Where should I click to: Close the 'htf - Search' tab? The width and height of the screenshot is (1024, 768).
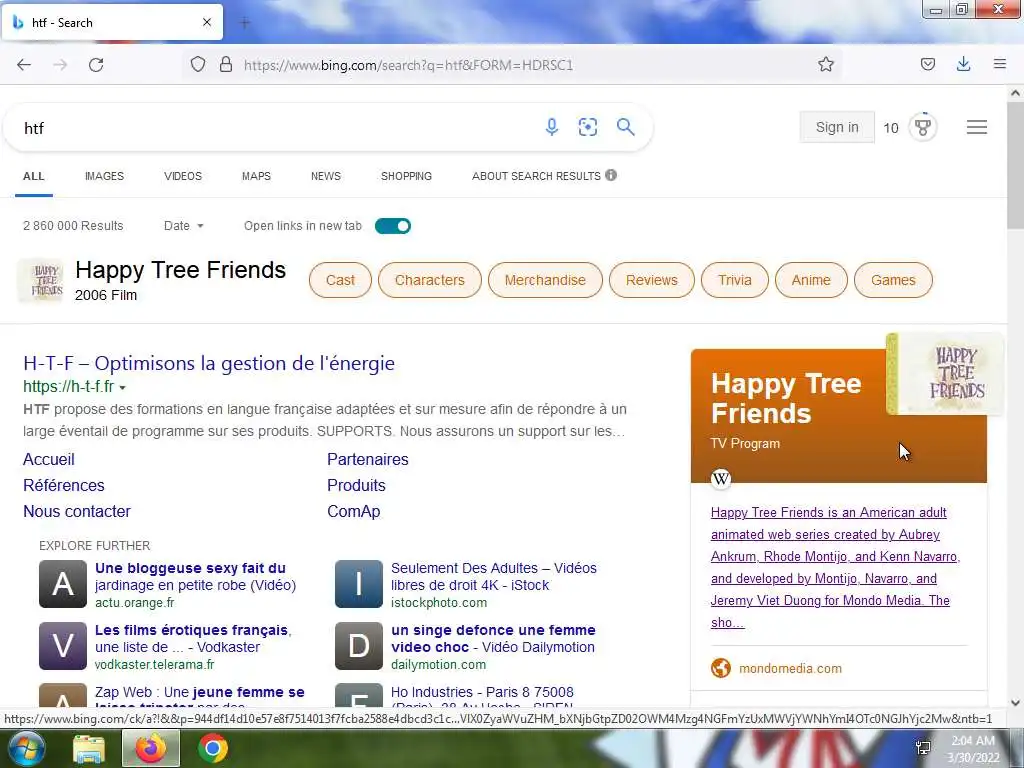pyautogui.click(x=207, y=22)
